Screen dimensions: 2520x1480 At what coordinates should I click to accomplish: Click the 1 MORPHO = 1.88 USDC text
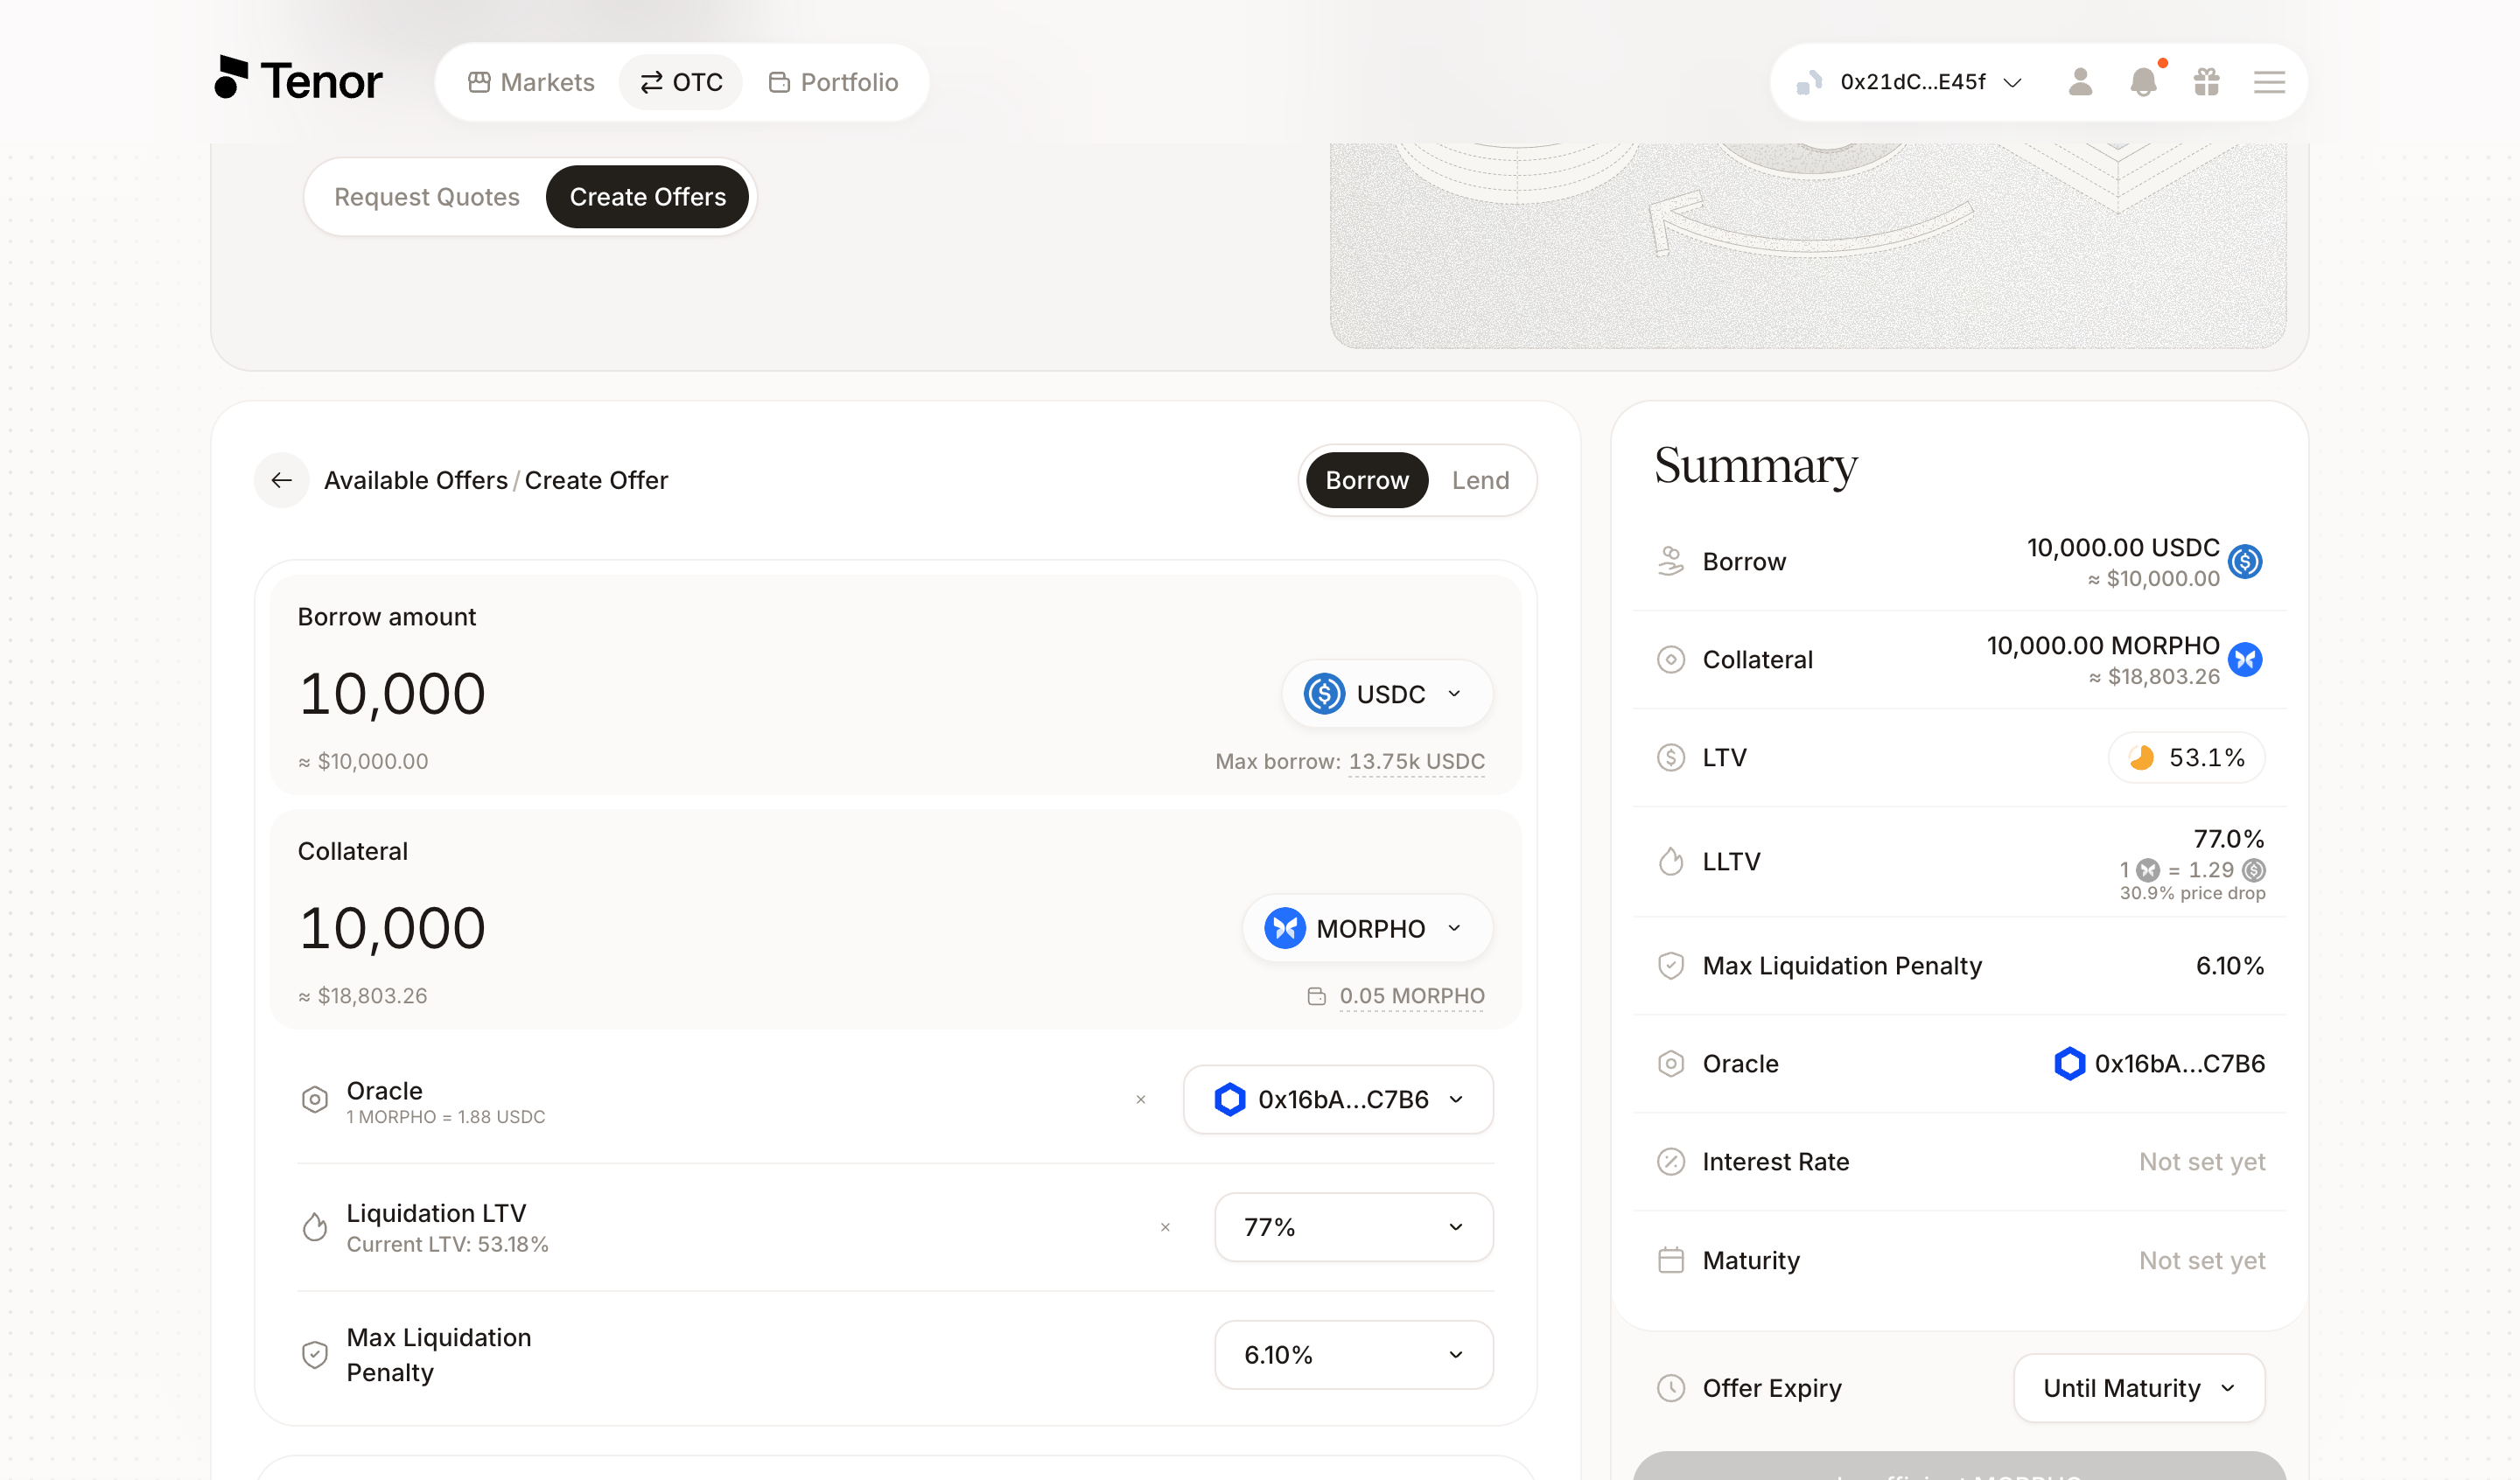click(446, 1117)
